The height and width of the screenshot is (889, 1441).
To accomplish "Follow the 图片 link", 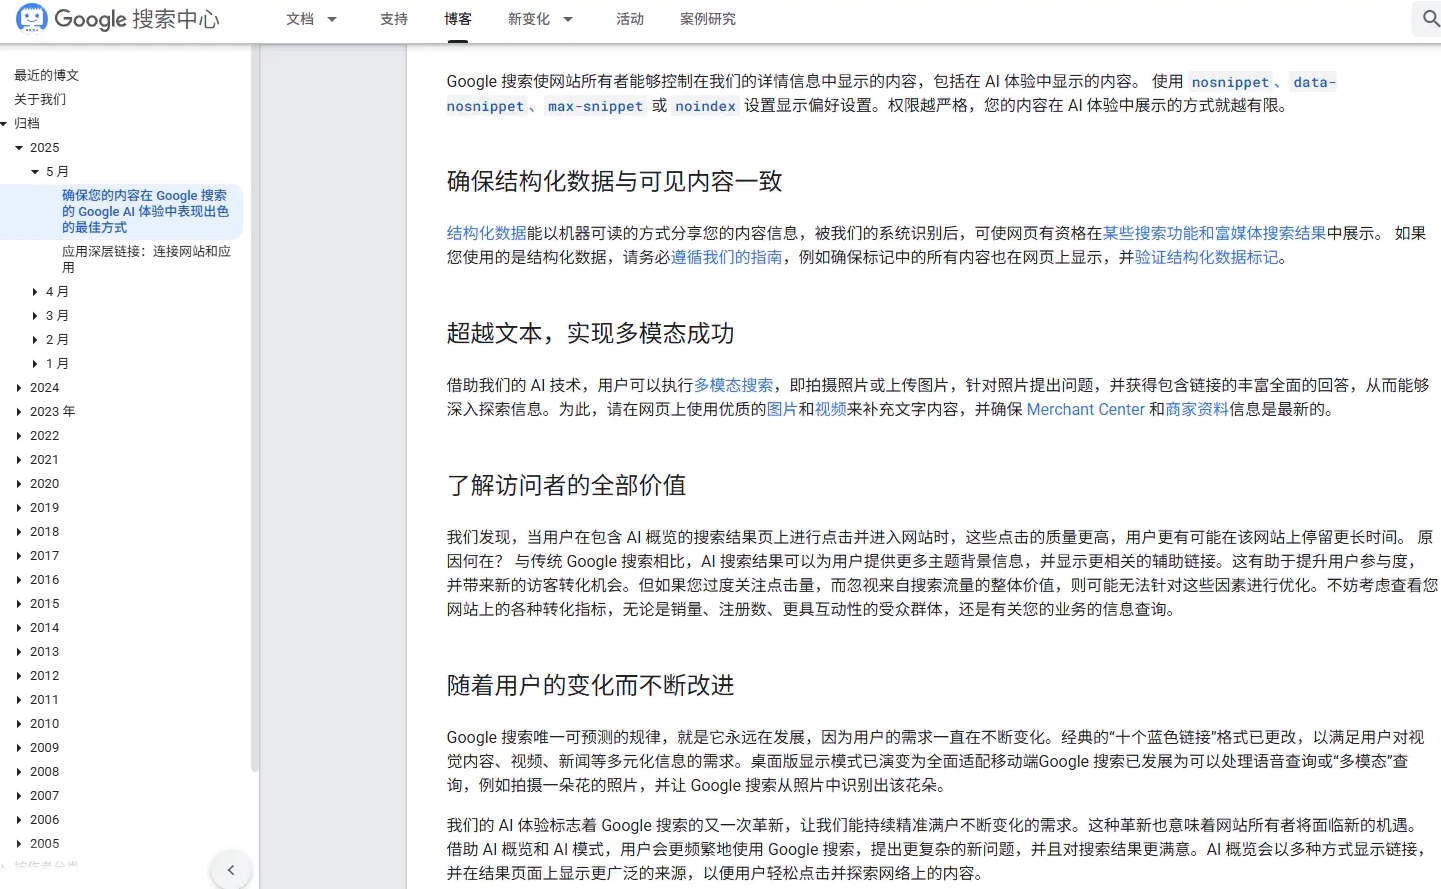I will click(x=782, y=409).
